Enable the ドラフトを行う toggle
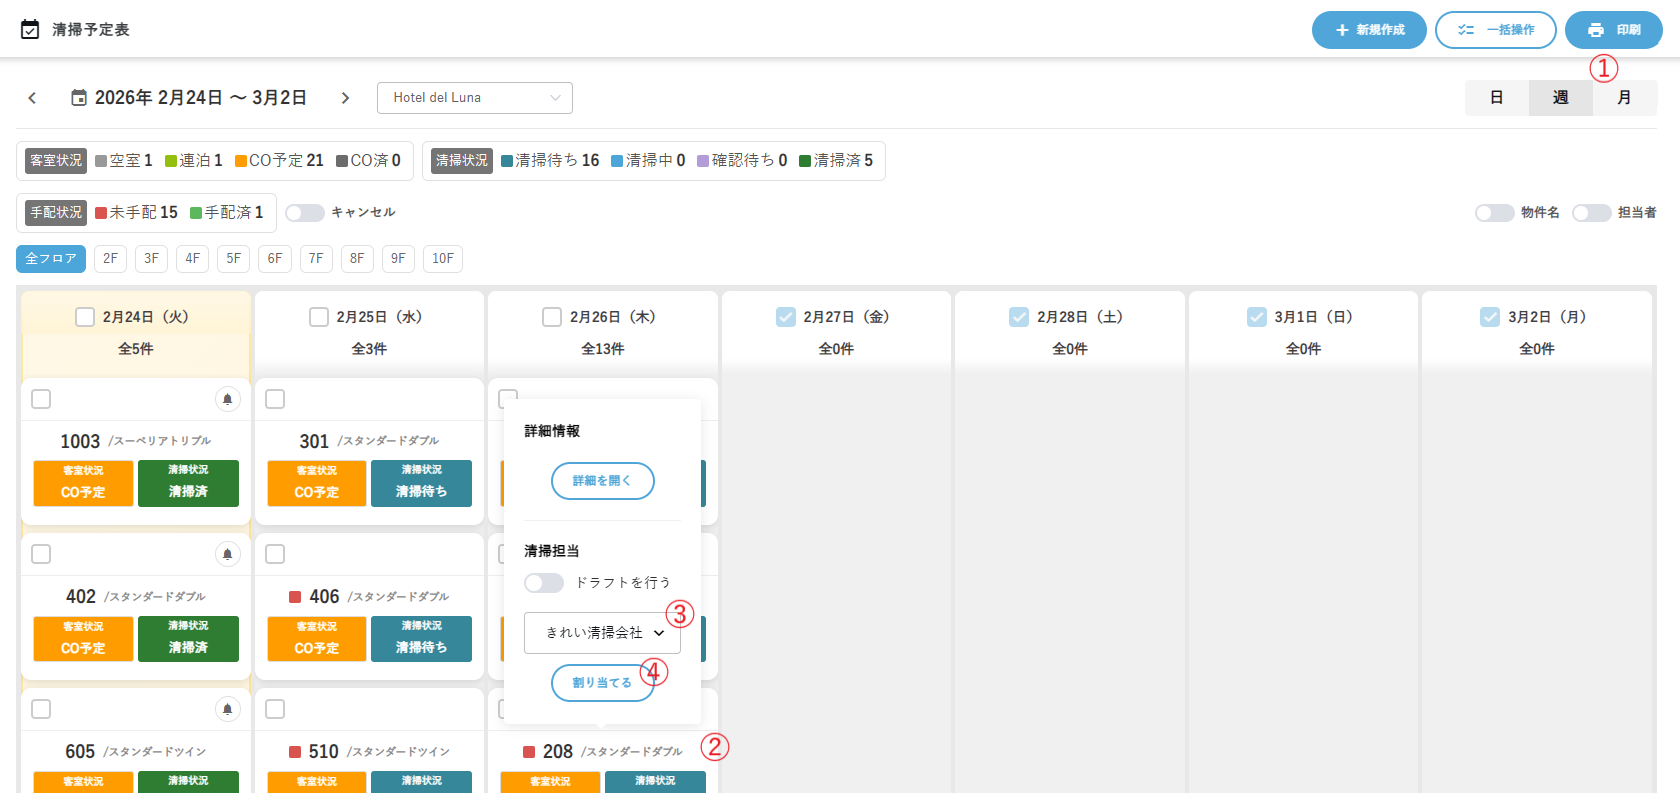Screen dimensions: 1680x793 [544, 583]
